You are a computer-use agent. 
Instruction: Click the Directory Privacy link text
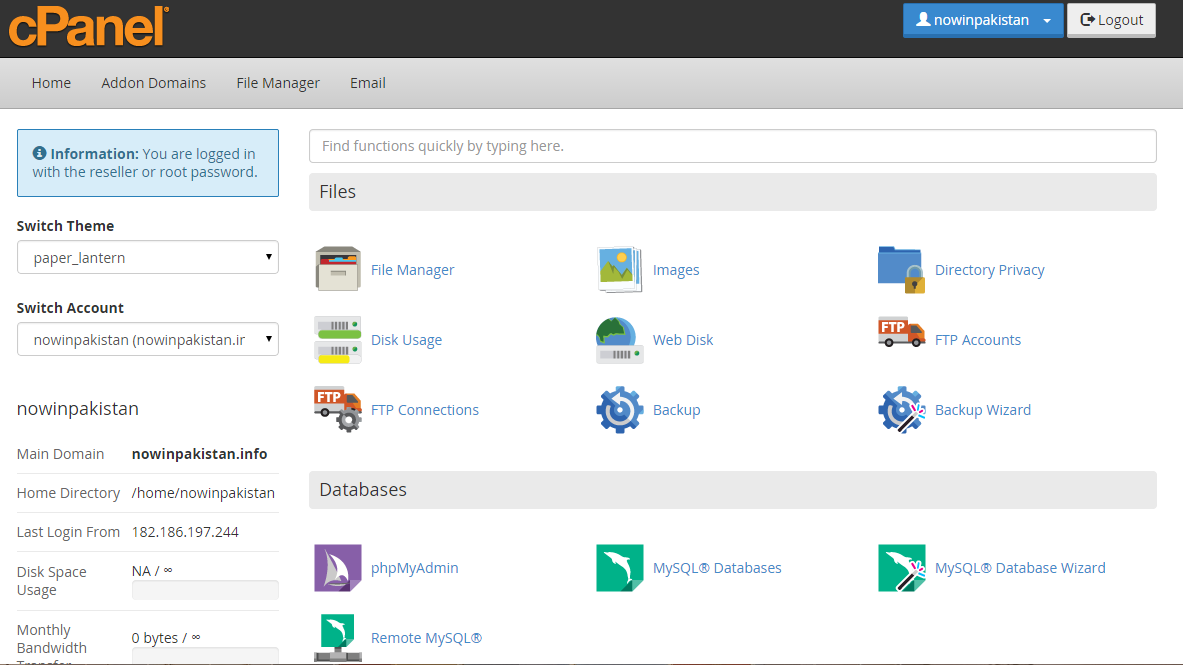(x=989, y=269)
